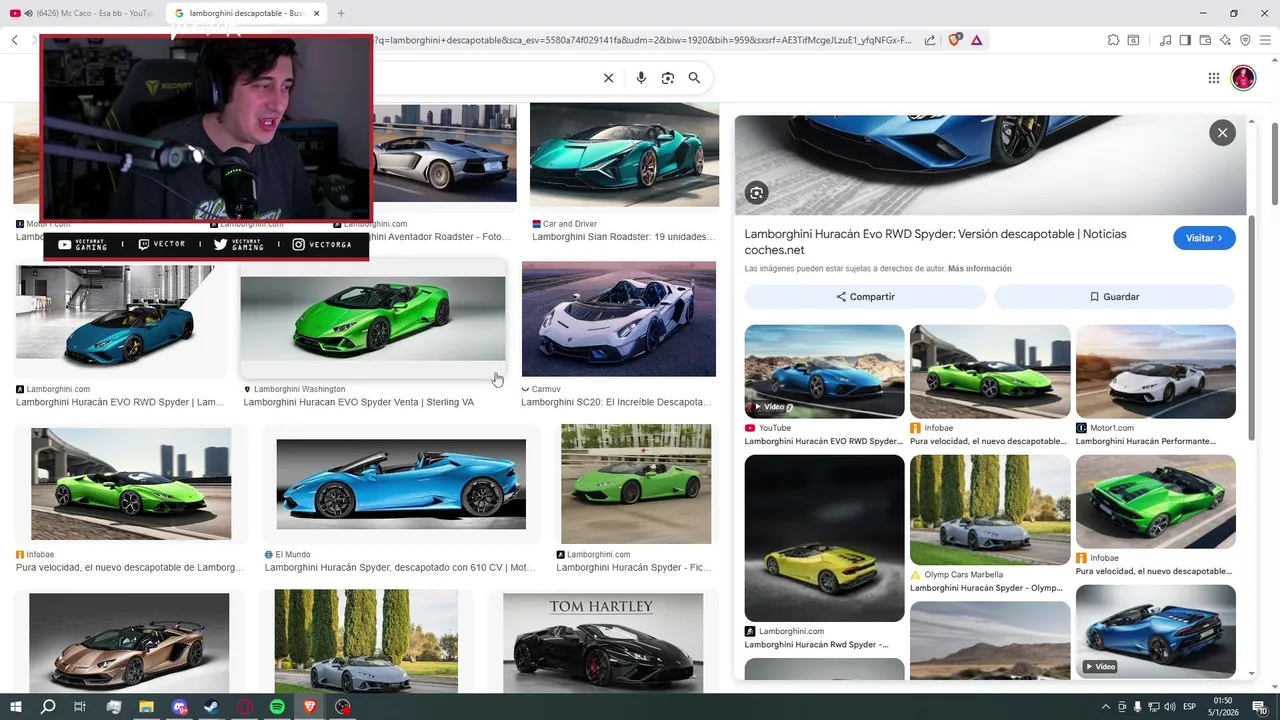The width and height of the screenshot is (1280, 720).
Task: Open Google Lens image search icon
Action: tap(668, 78)
